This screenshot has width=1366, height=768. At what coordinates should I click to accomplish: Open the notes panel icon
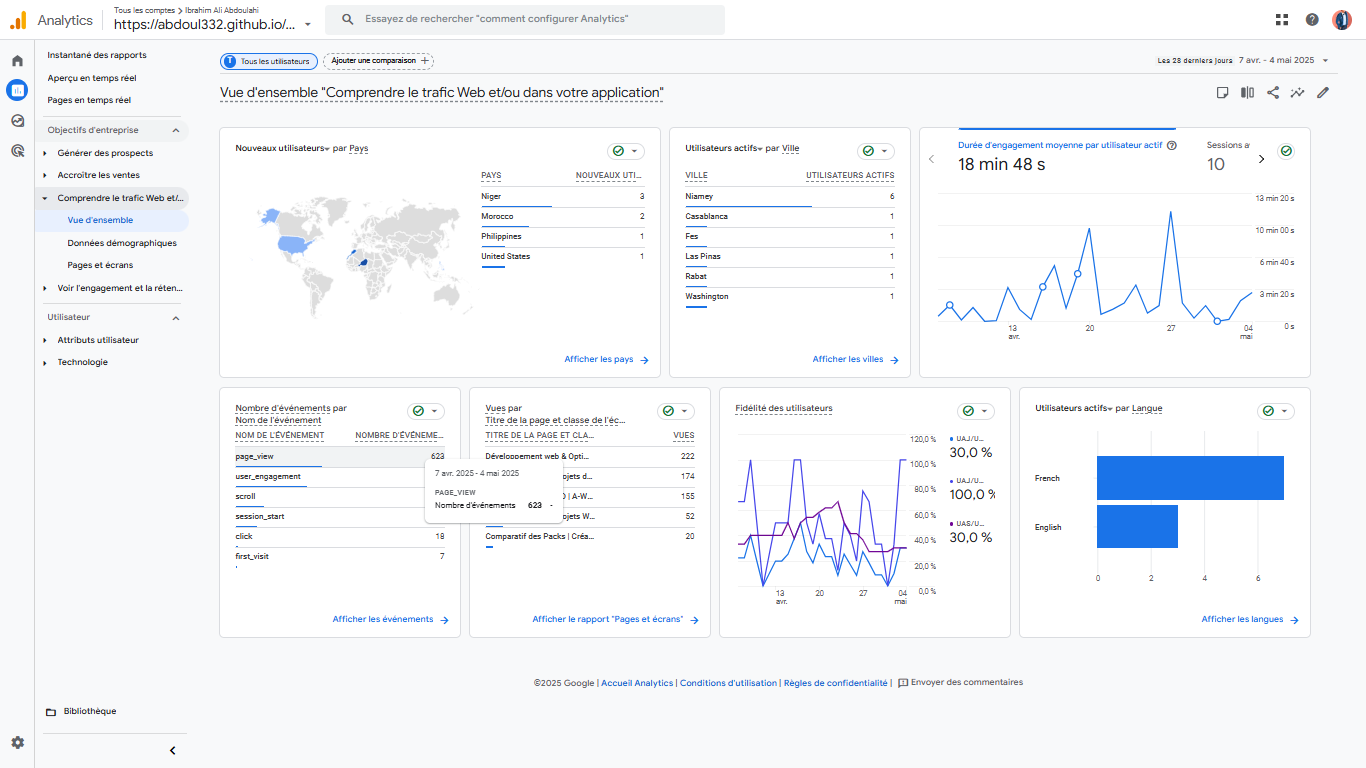tap(1222, 93)
